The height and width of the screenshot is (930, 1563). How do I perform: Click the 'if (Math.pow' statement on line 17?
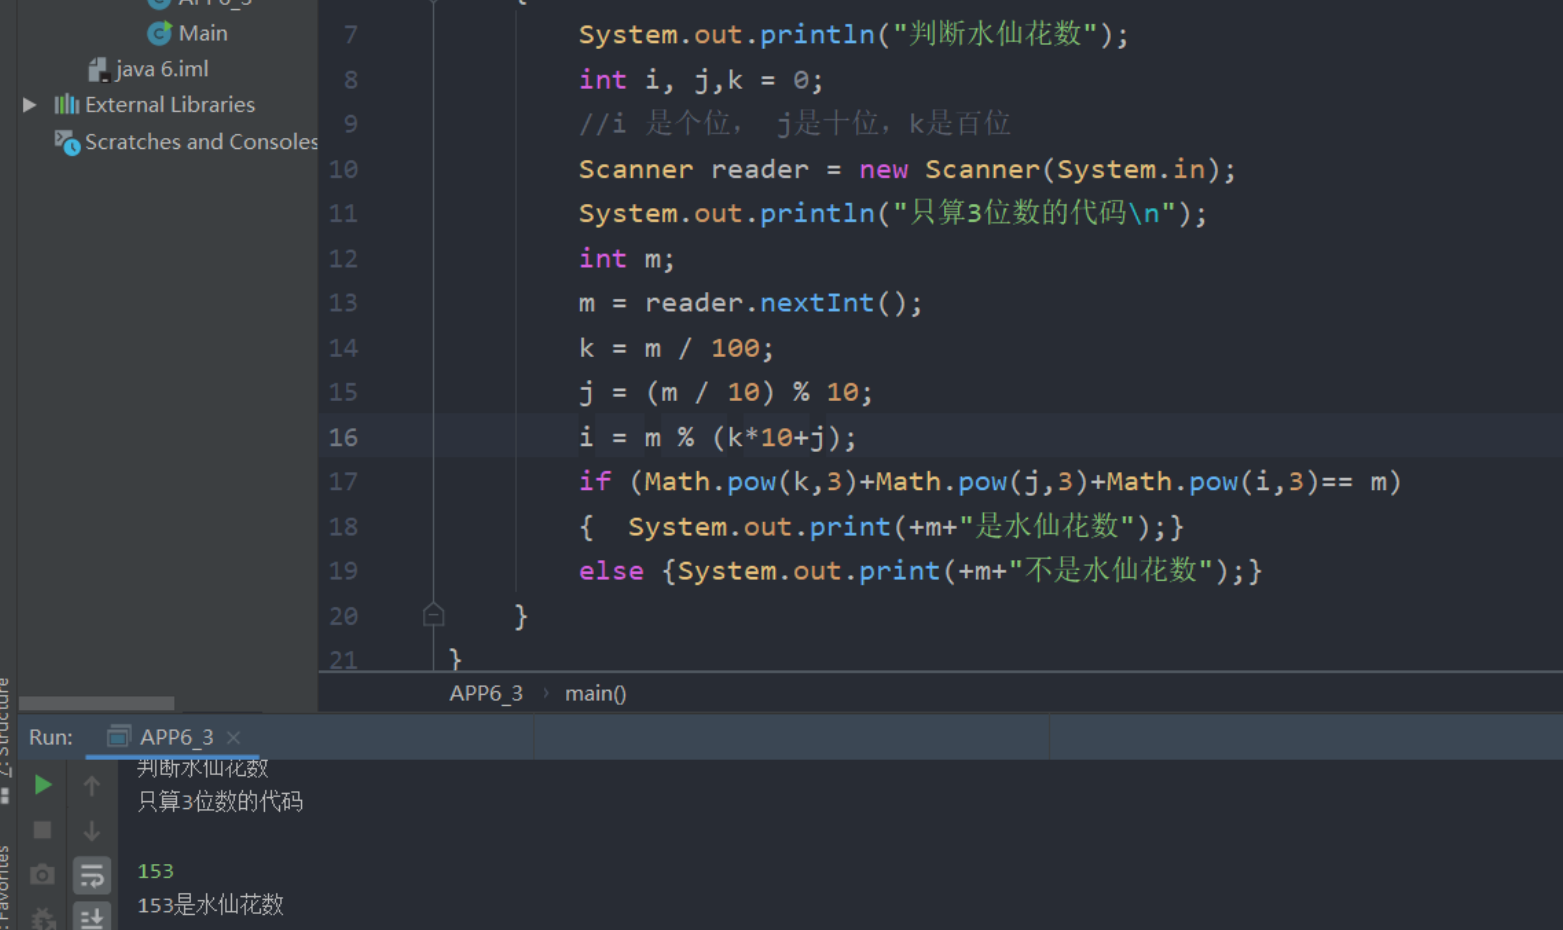tap(989, 482)
